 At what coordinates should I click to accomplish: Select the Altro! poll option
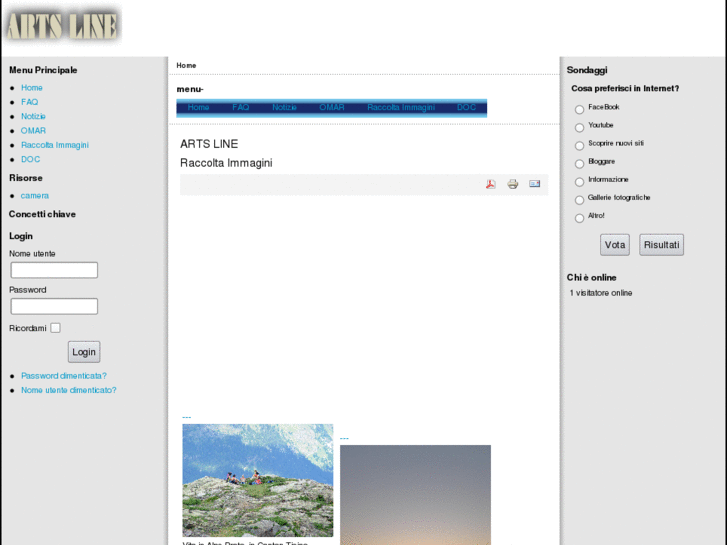(x=579, y=218)
